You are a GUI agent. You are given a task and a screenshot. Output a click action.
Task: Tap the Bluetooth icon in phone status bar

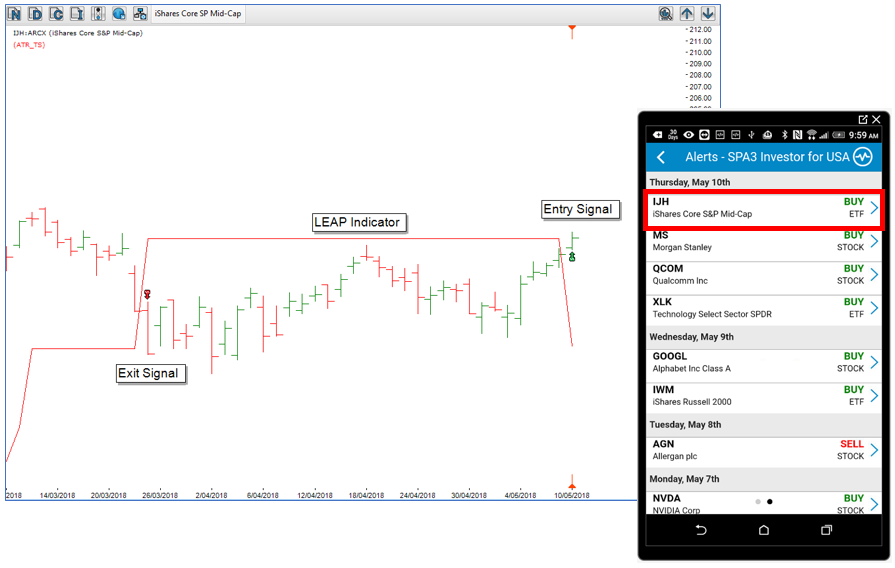(784, 135)
